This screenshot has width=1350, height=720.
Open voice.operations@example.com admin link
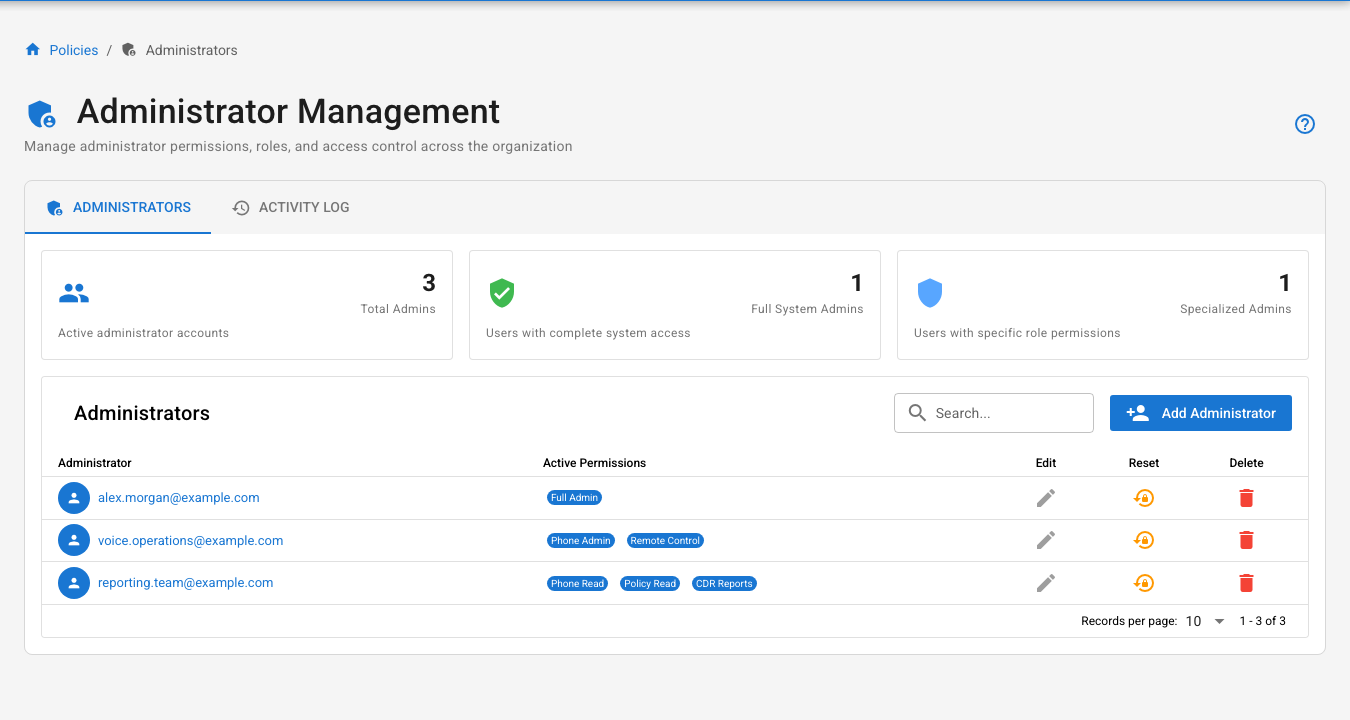coord(190,540)
